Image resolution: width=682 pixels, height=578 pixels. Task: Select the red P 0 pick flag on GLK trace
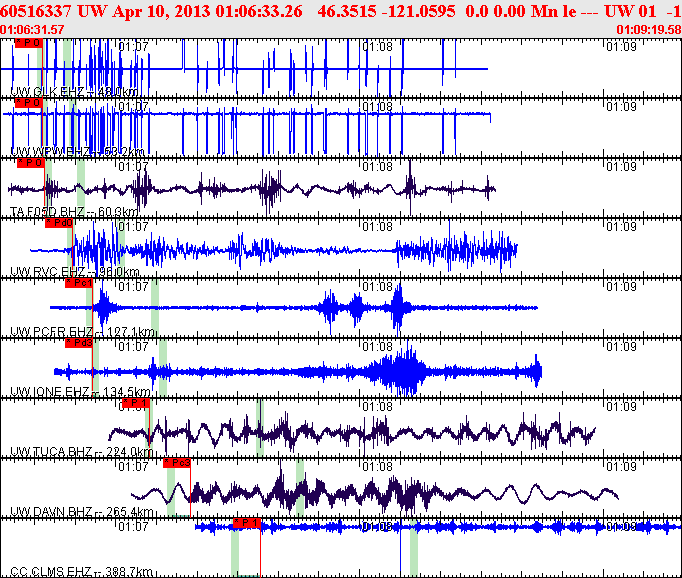click(x=29, y=43)
